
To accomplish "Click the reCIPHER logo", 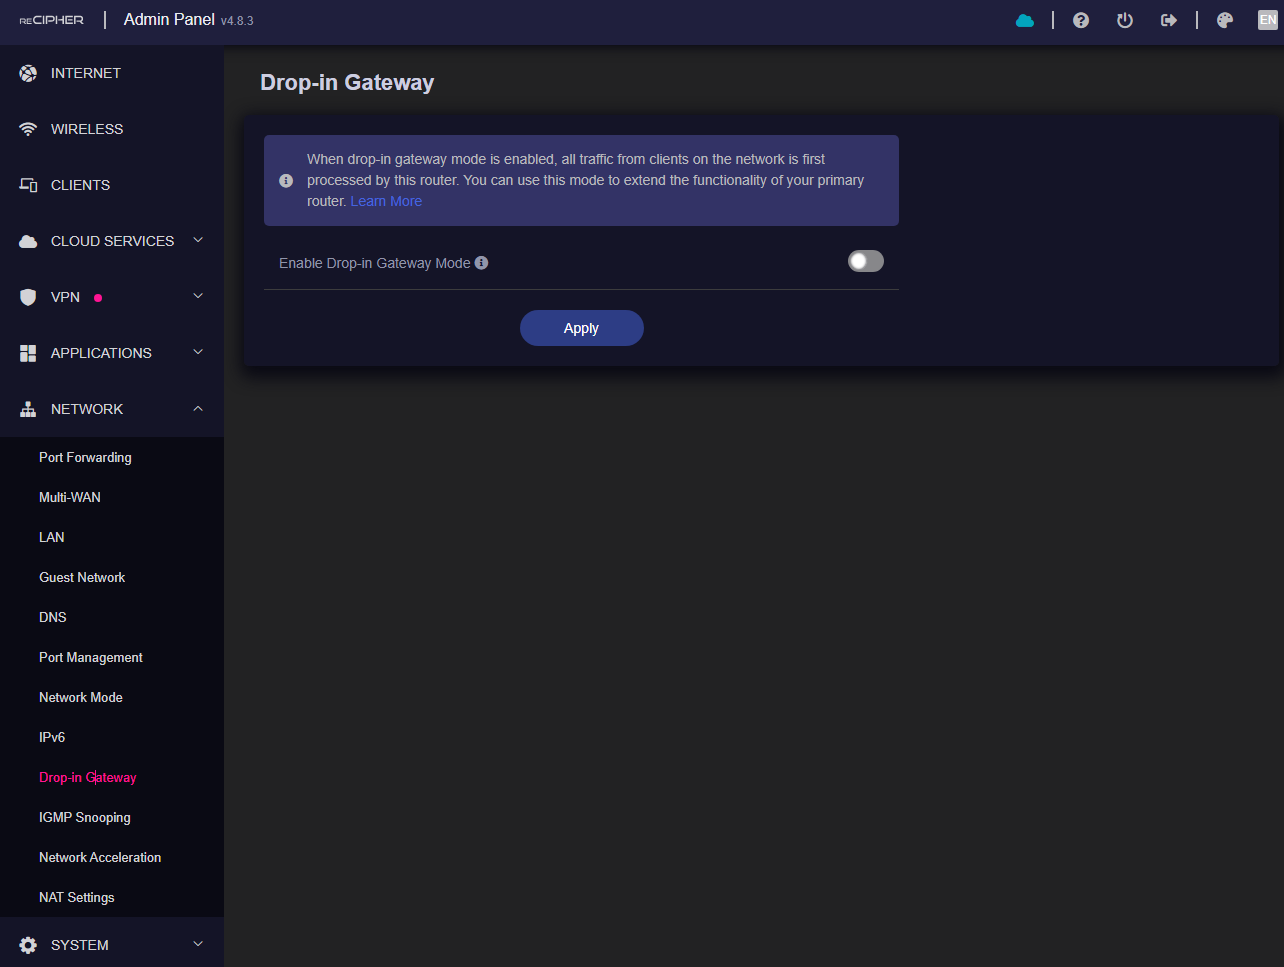I will coord(52,20).
